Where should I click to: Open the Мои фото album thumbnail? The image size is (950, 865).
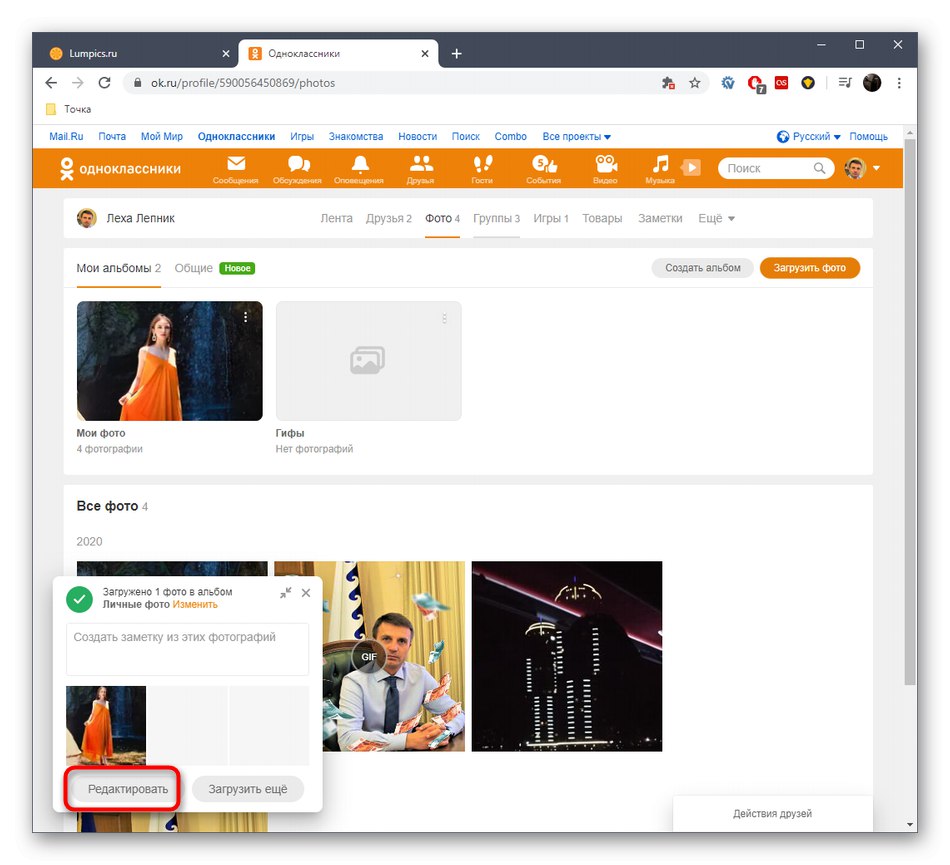[x=170, y=361]
